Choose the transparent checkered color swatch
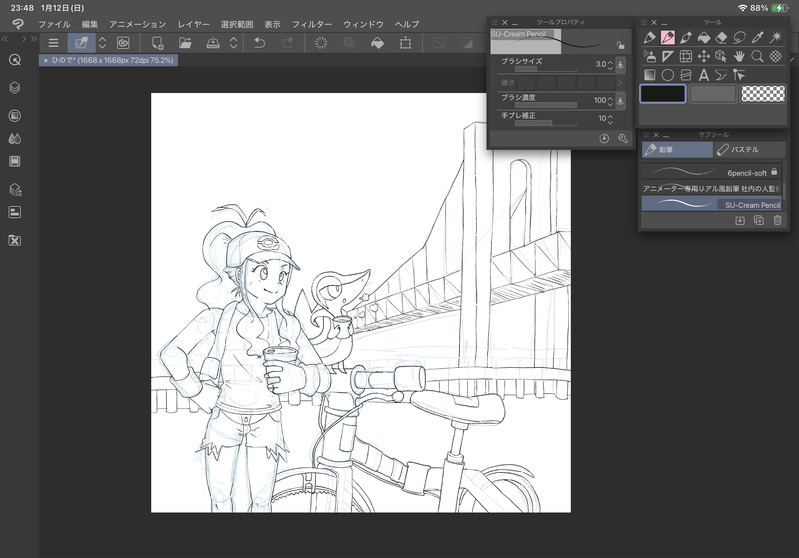 point(763,94)
